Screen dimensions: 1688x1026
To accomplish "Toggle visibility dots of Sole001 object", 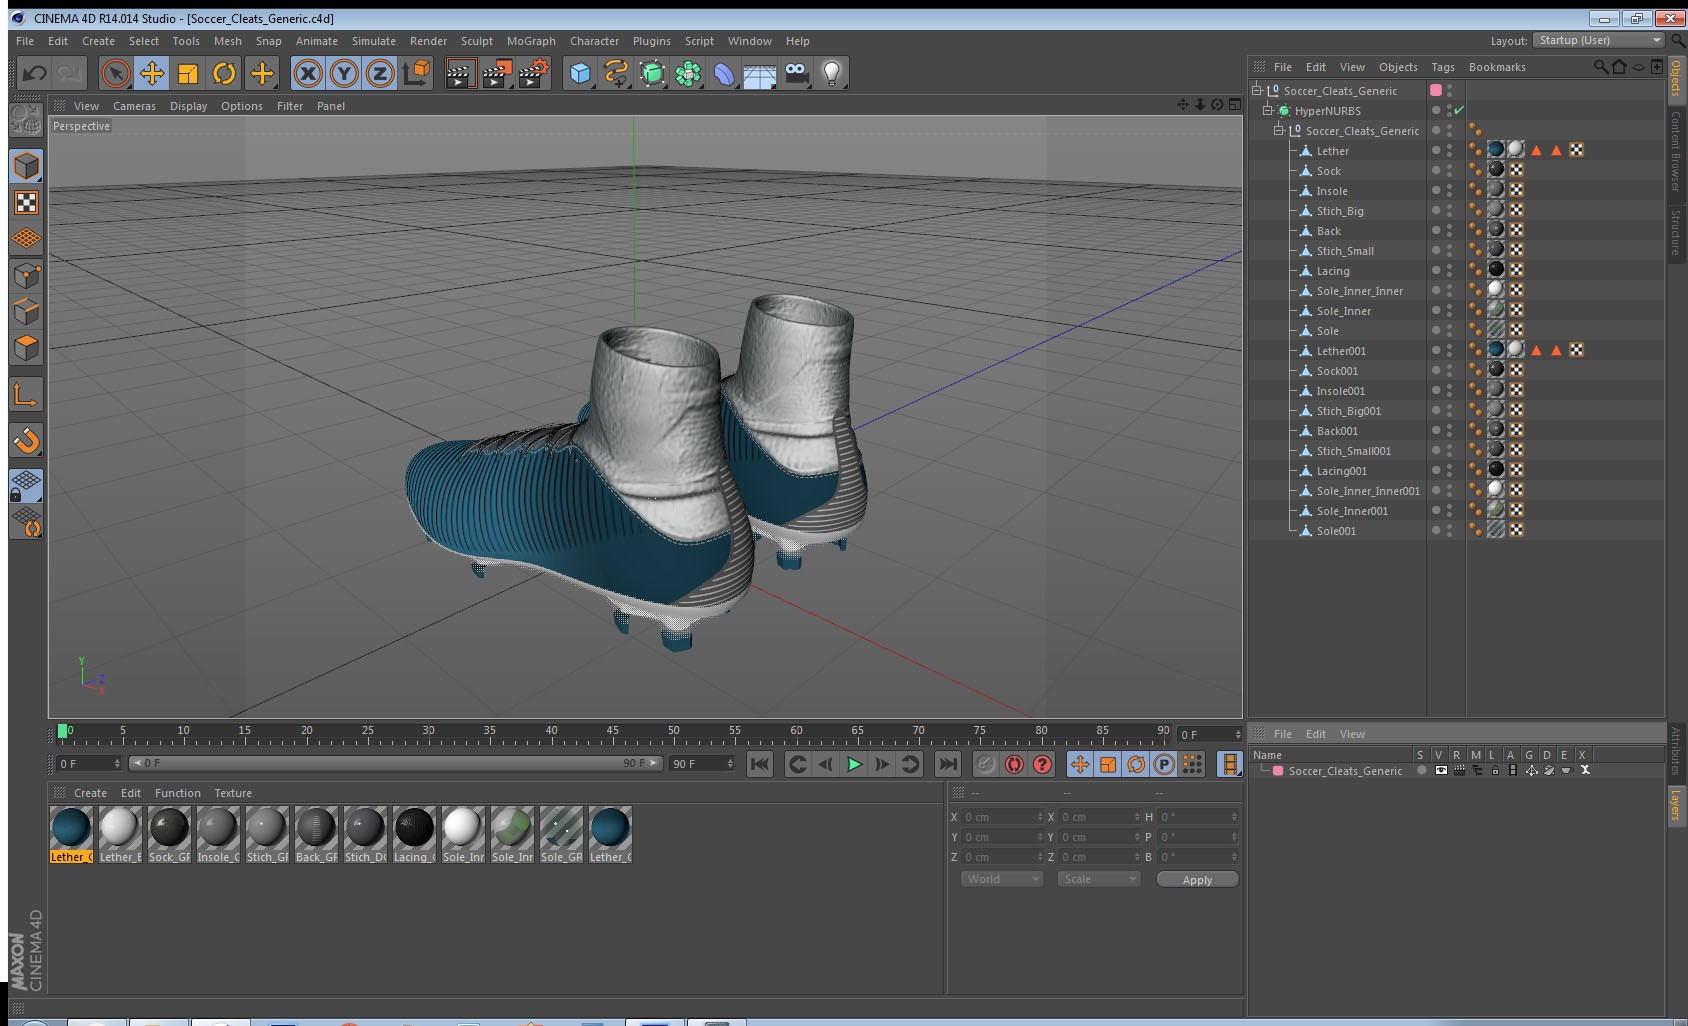I will 1449,530.
